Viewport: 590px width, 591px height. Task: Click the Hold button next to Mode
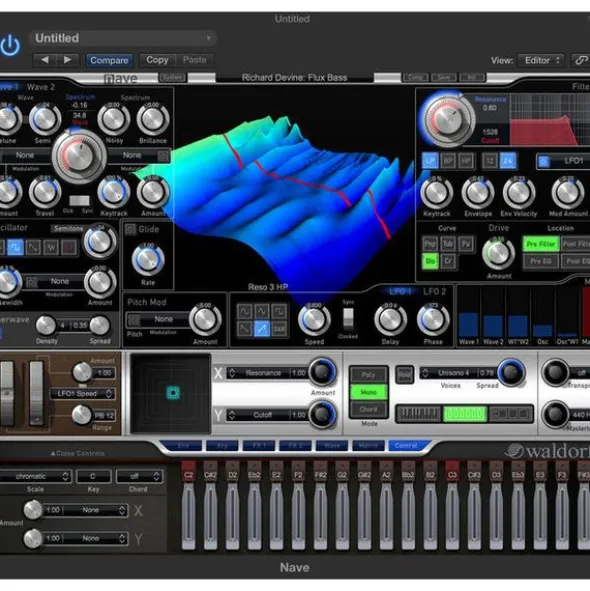click(x=405, y=375)
